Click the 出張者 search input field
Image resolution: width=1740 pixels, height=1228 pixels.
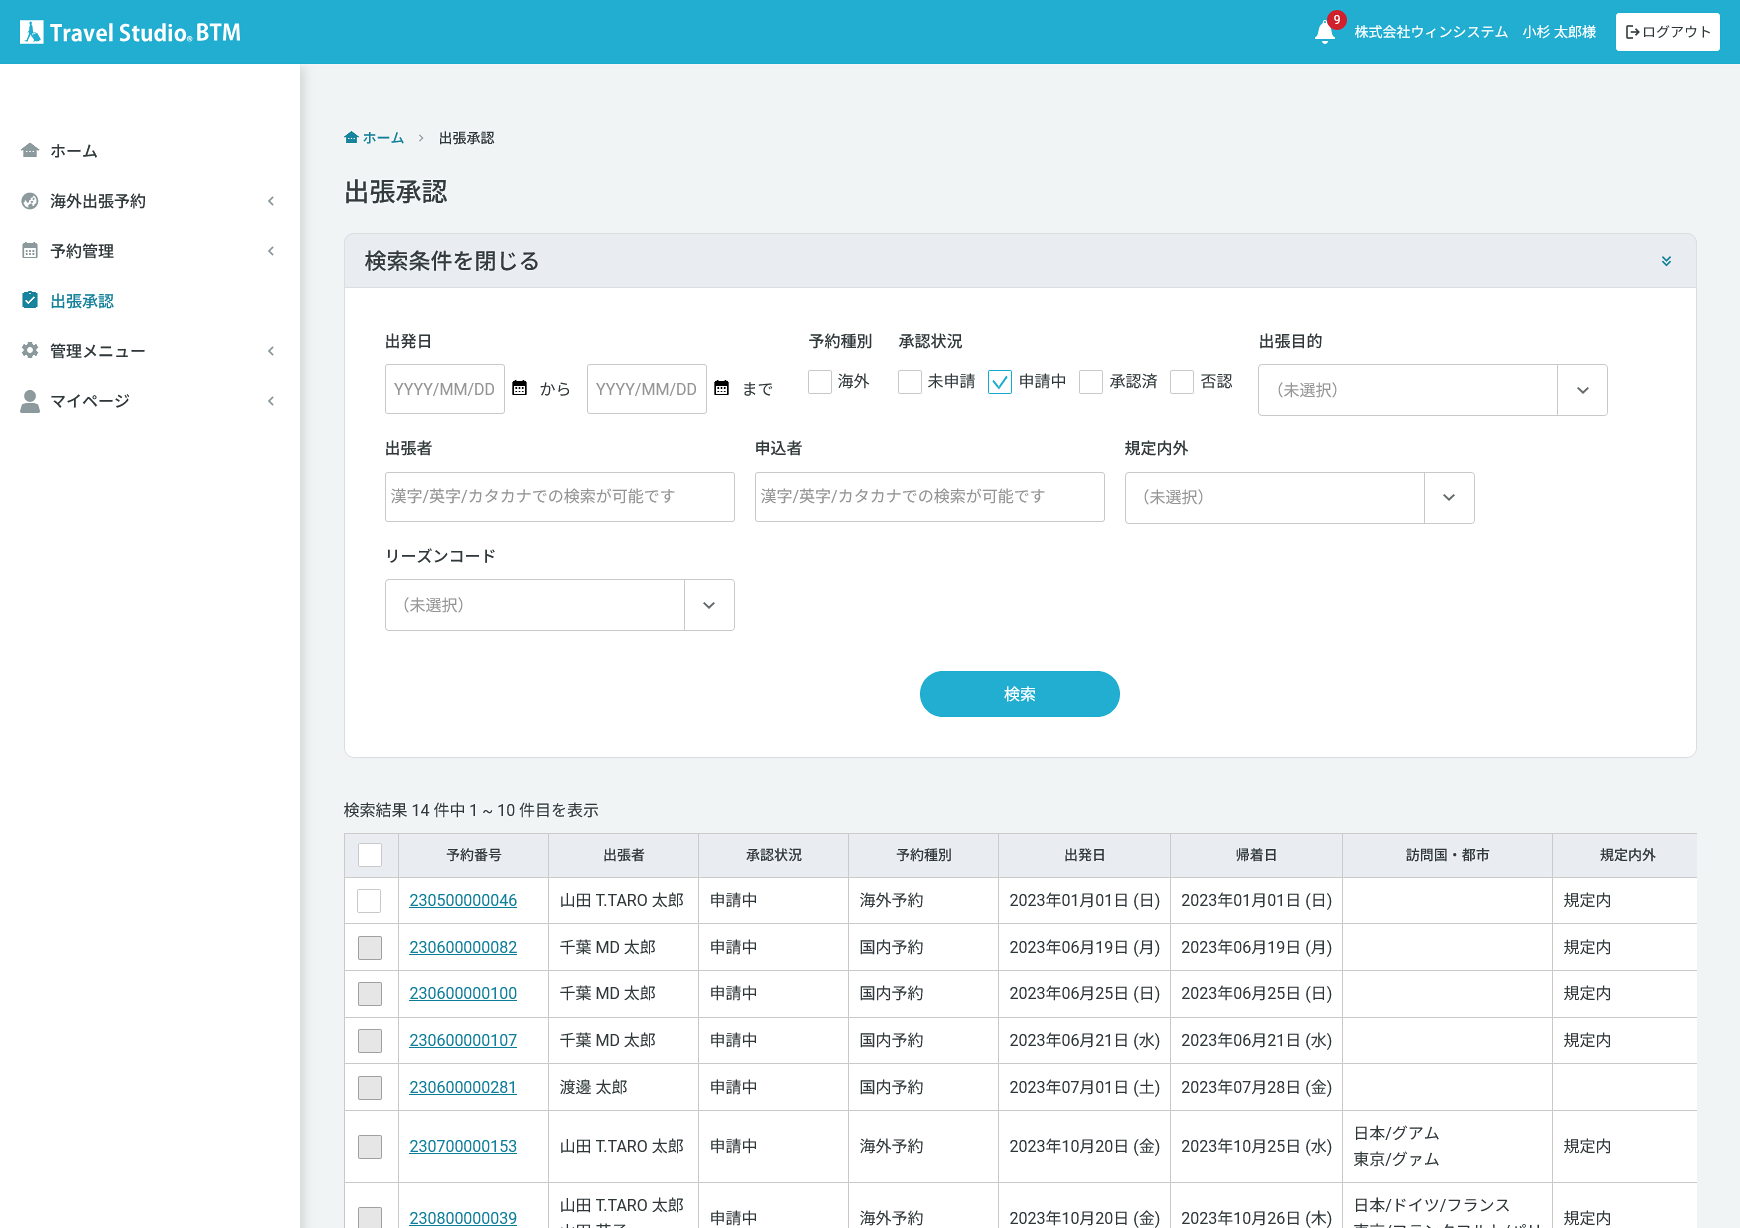click(559, 497)
